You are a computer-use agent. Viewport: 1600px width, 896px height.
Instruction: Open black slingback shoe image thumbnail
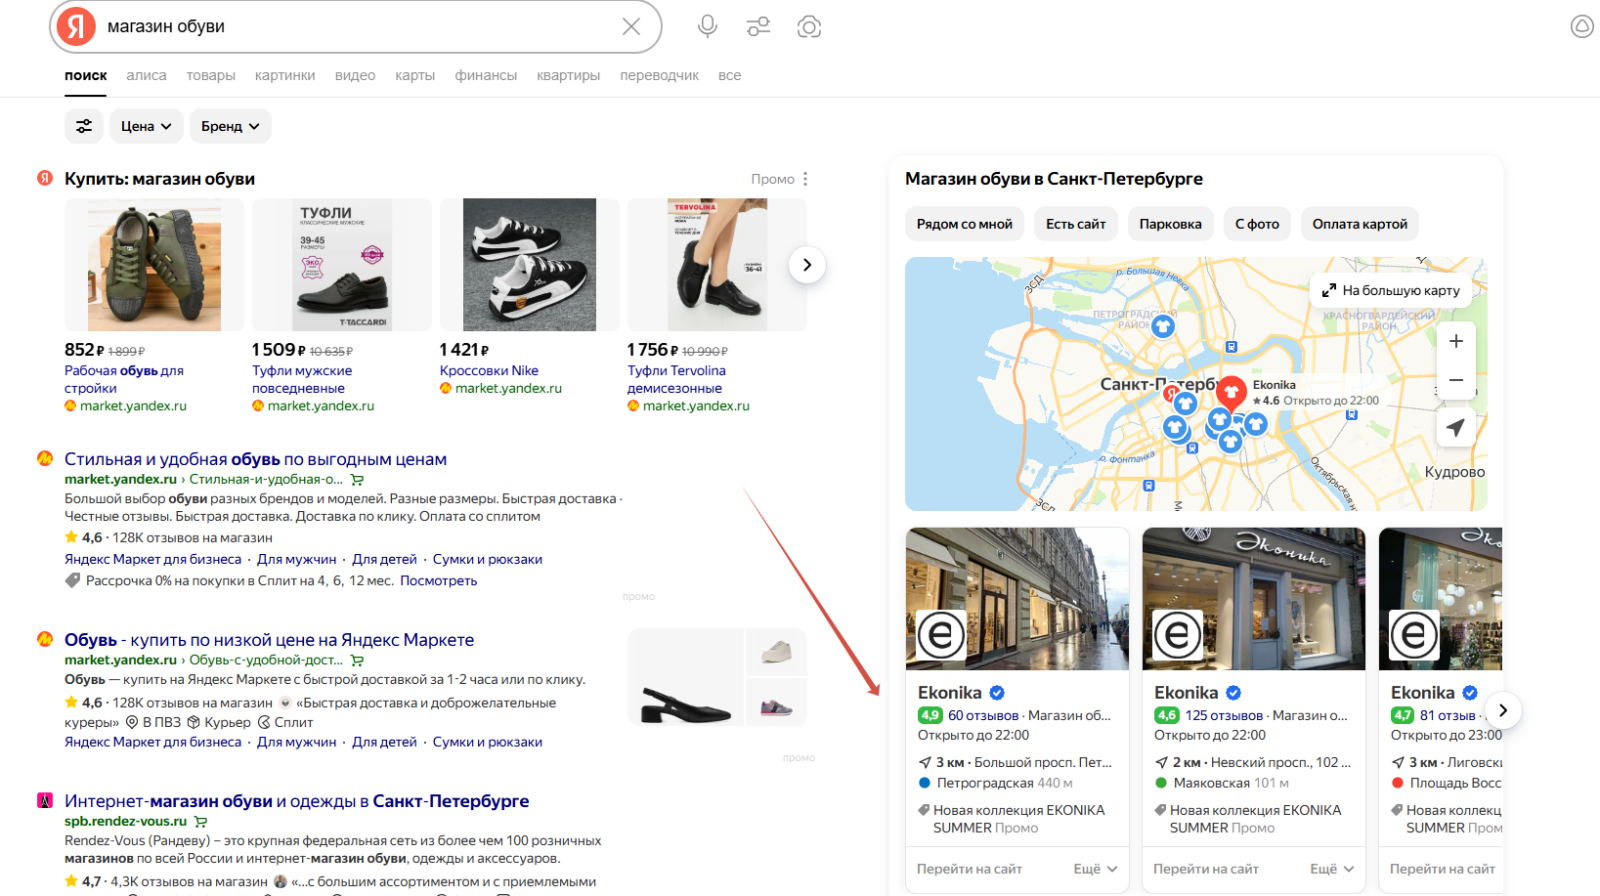686,677
